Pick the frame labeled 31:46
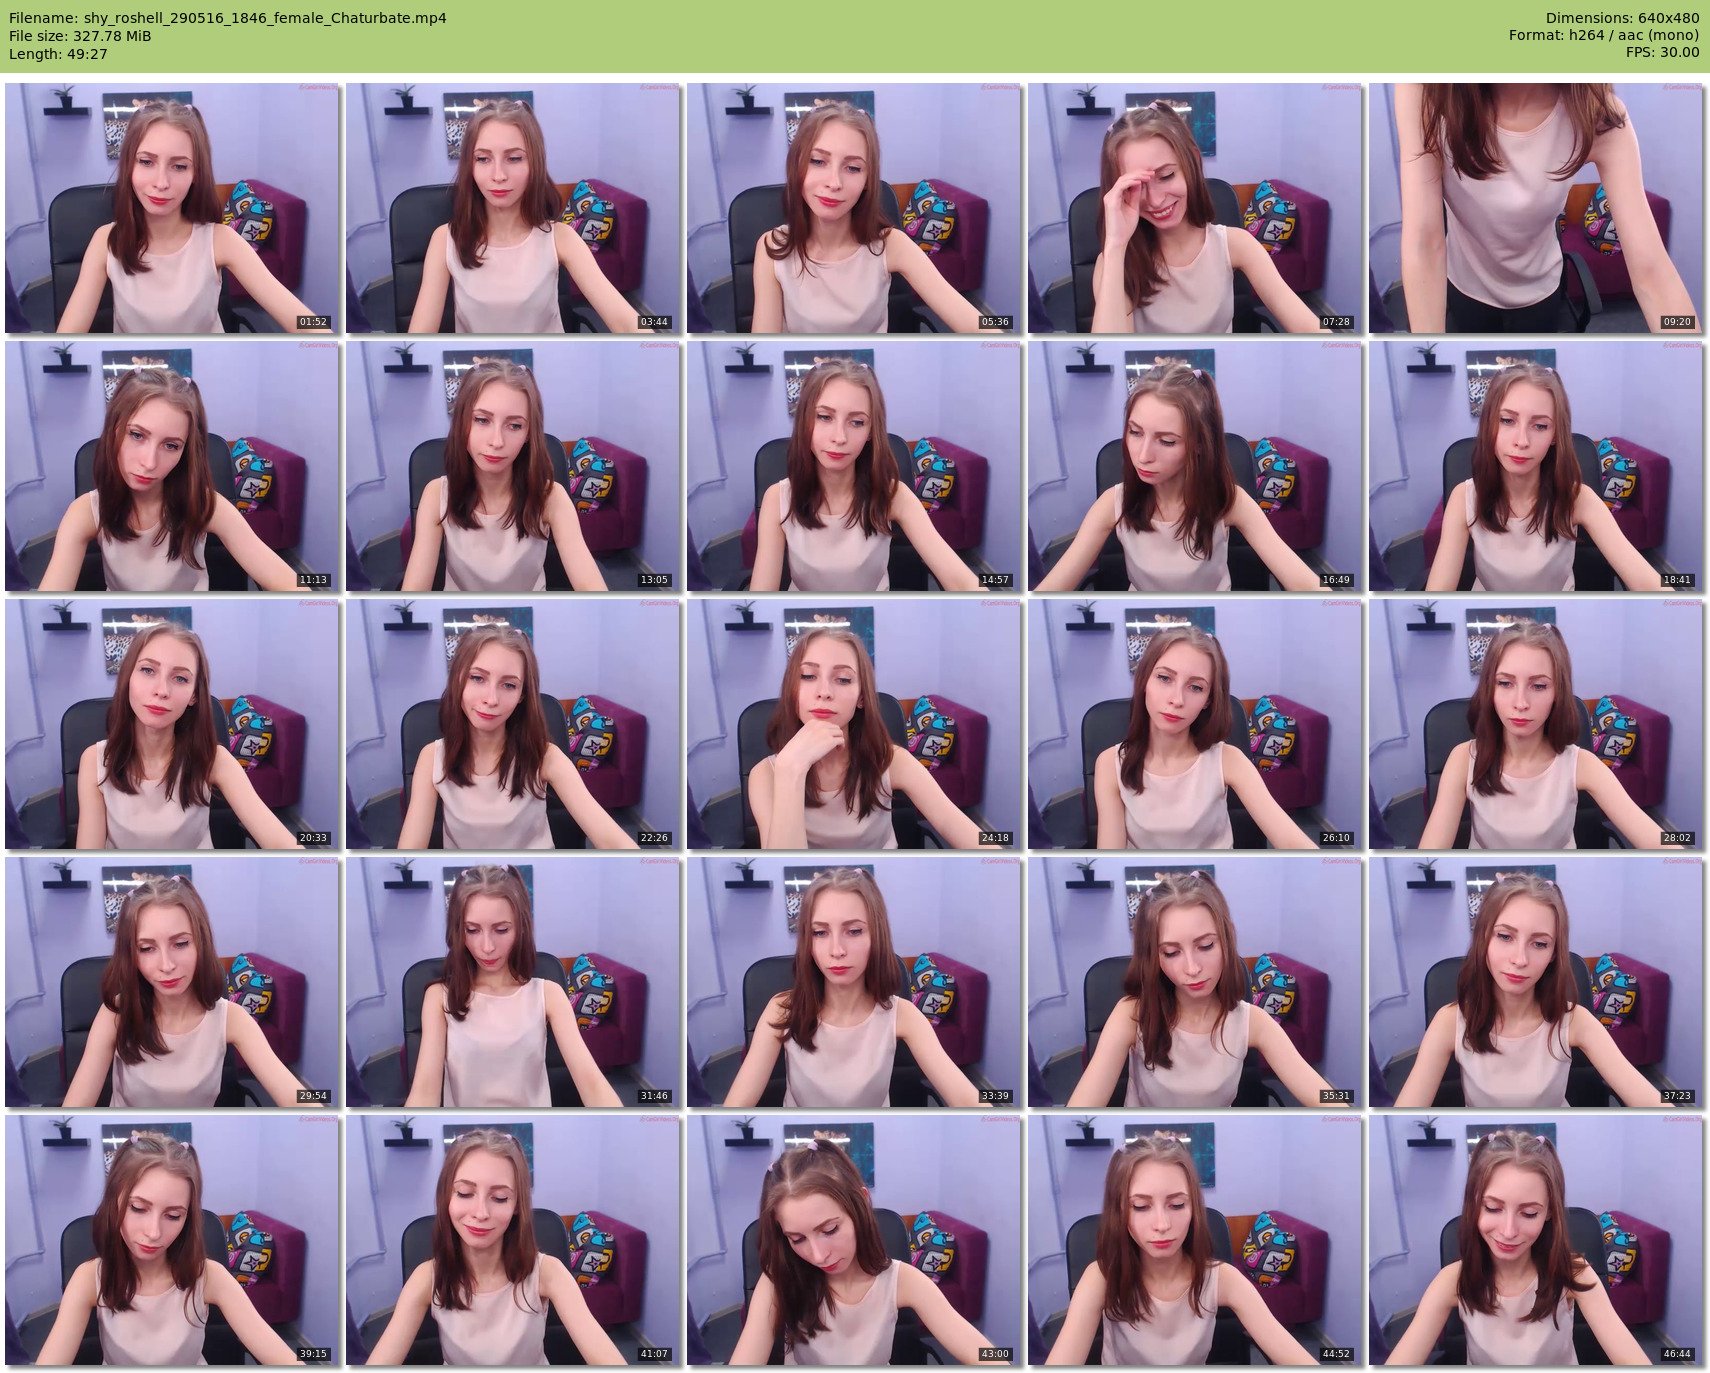This screenshot has height=1373, width=1710. click(x=512, y=982)
